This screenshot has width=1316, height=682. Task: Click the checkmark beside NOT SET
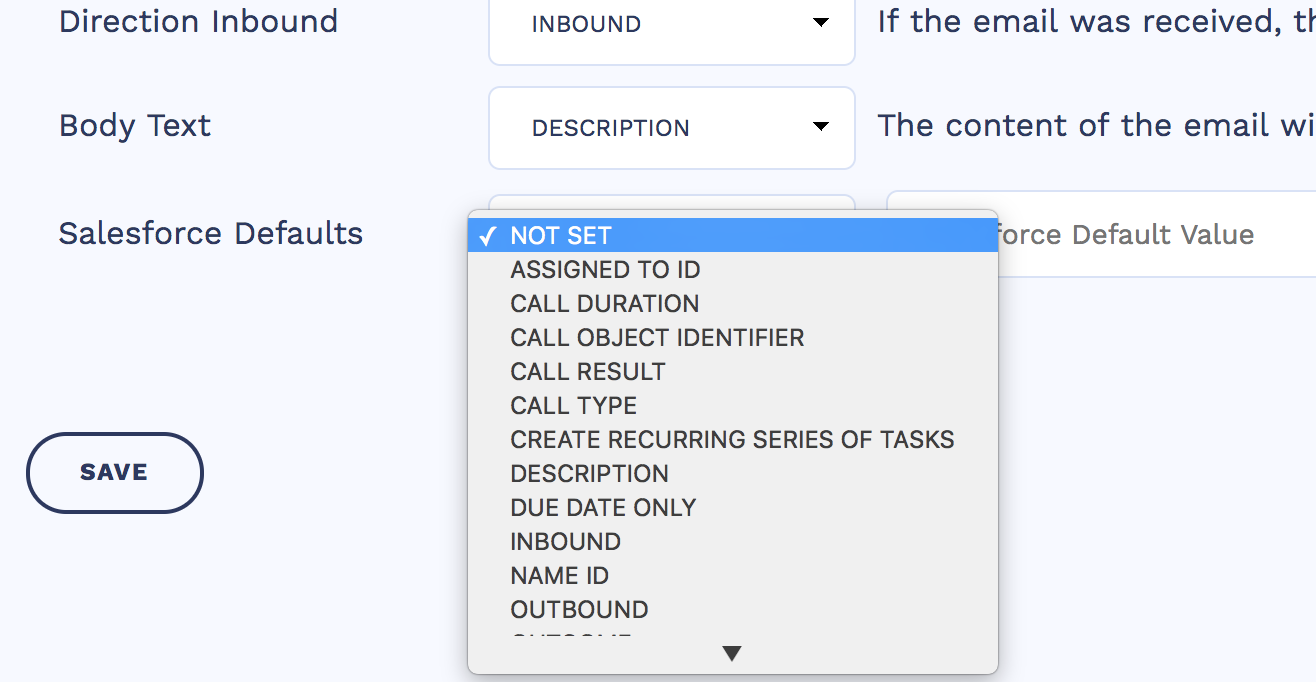(x=488, y=236)
